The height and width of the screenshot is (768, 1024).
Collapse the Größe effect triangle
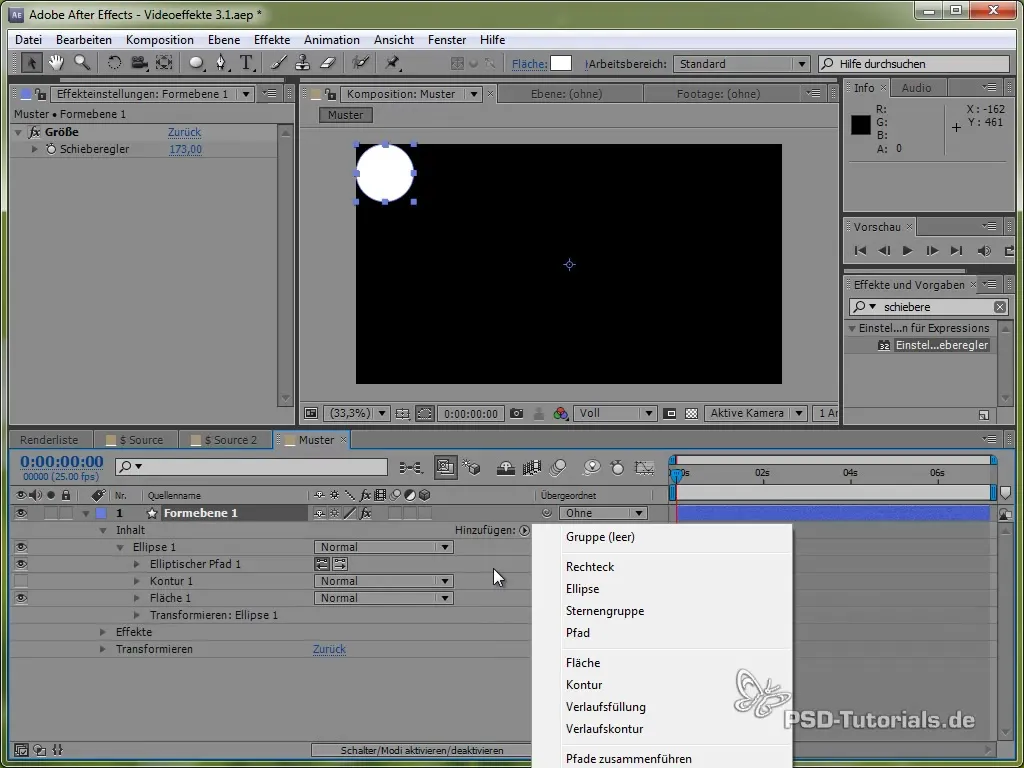point(18,132)
